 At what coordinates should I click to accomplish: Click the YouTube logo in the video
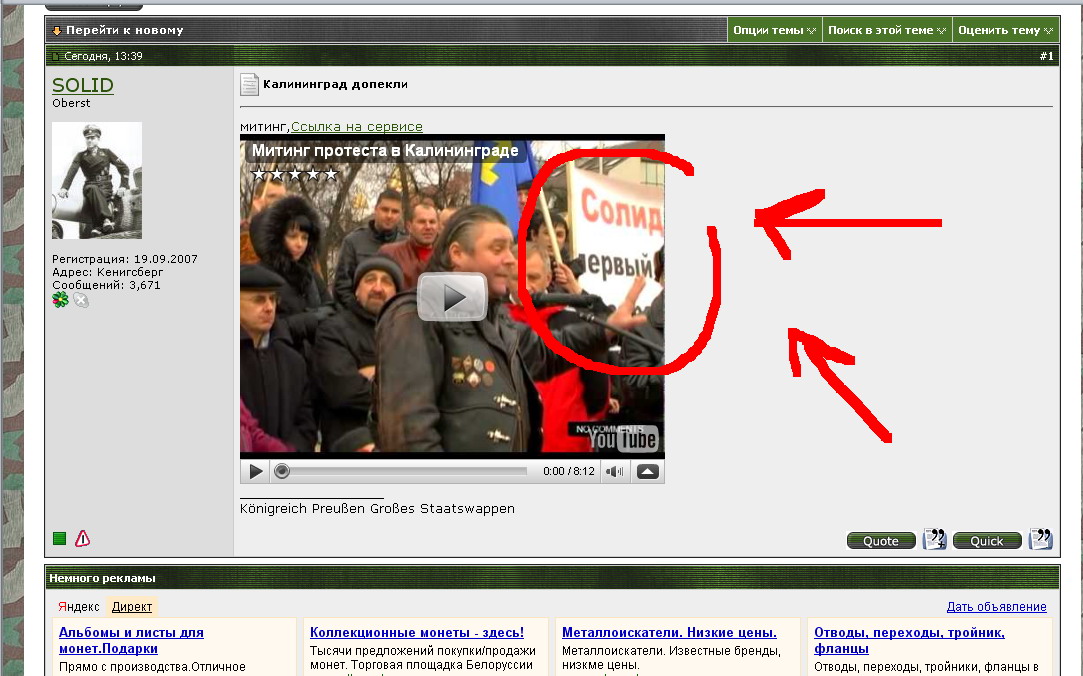pos(623,440)
